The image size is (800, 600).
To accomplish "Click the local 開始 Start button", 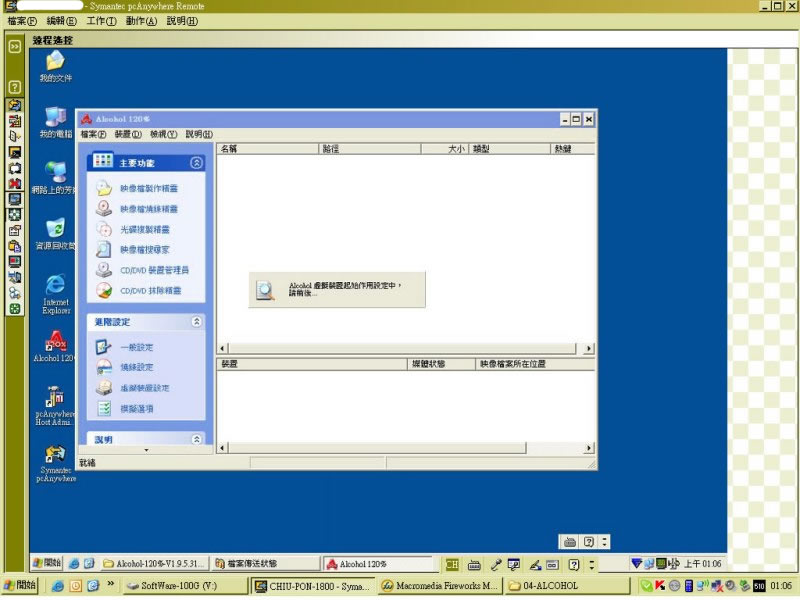I will [19, 585].
